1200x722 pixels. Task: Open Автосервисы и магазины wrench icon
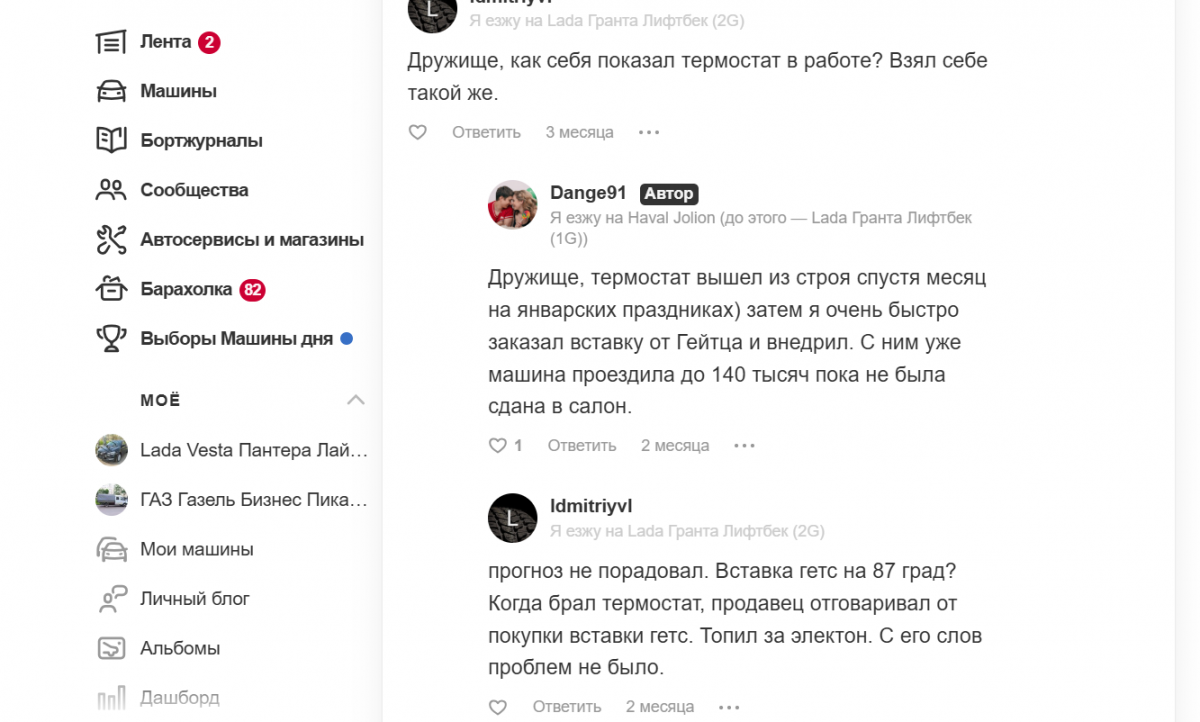pyautogui.click(x=110, y=240)
